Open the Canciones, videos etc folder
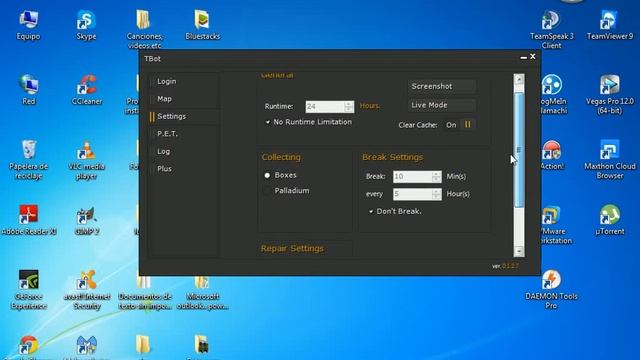The image size is (640, 360). click(x=144, y=29)
